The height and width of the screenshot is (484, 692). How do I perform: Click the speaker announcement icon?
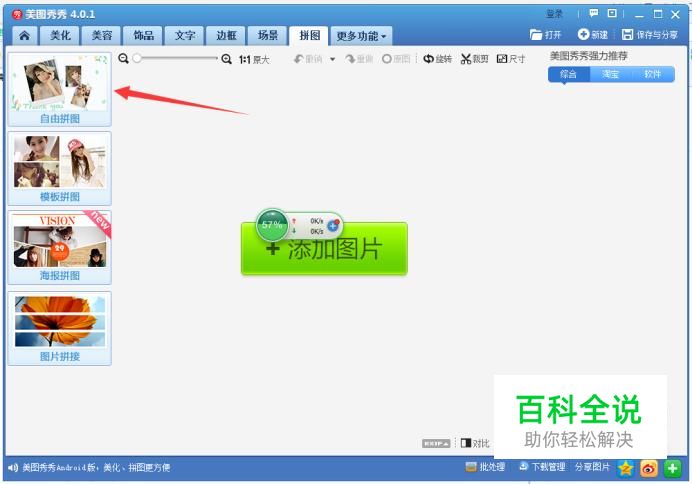(13, 468)
